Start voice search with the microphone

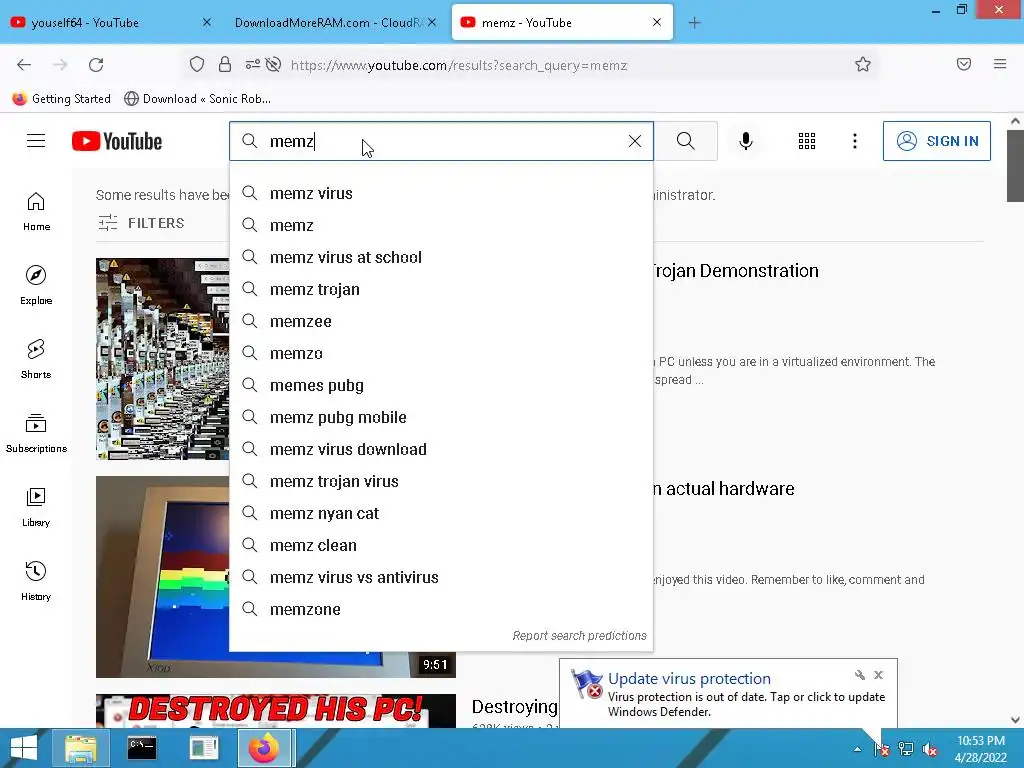(746, 141)
